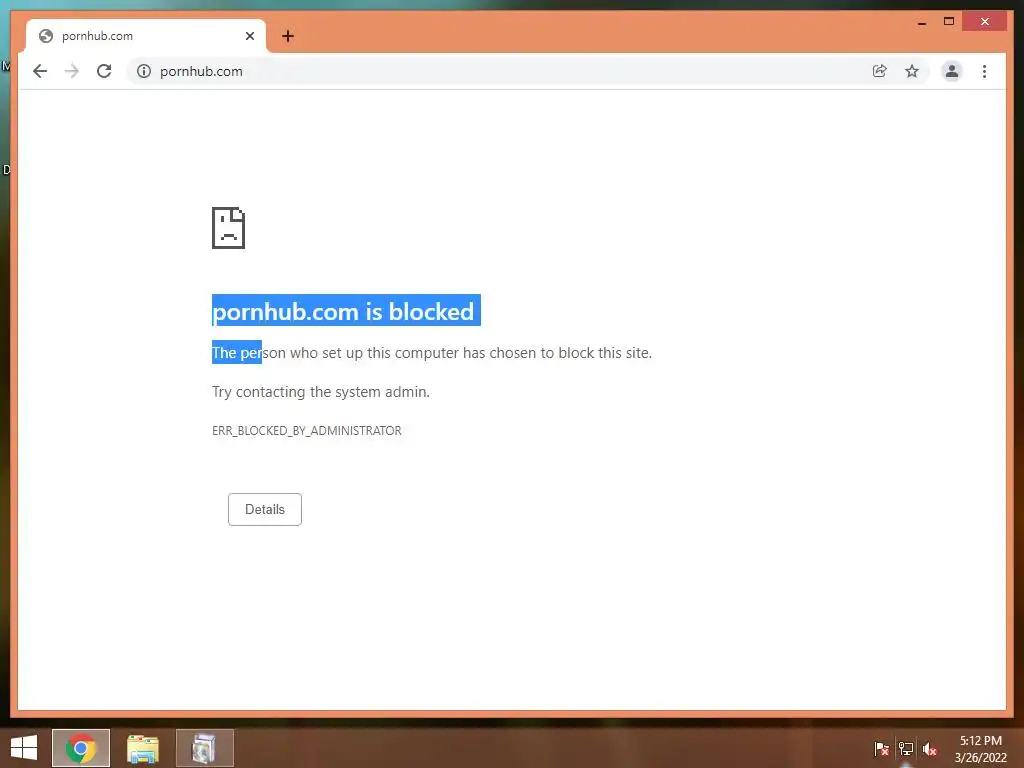Viewport: 1024px width, 768px height.
Task: Open a new tab with plus button
Action: click(288, 36)
